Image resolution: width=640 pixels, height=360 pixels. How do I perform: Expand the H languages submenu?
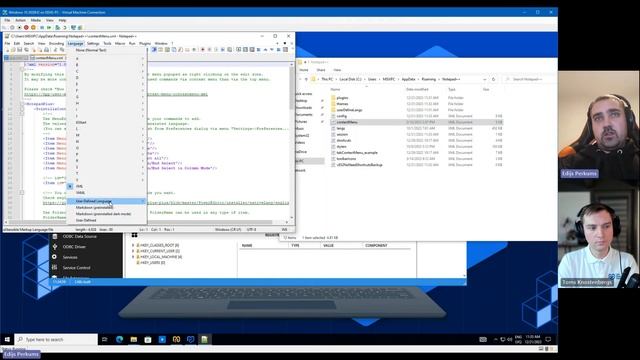(x=106, y=103)
